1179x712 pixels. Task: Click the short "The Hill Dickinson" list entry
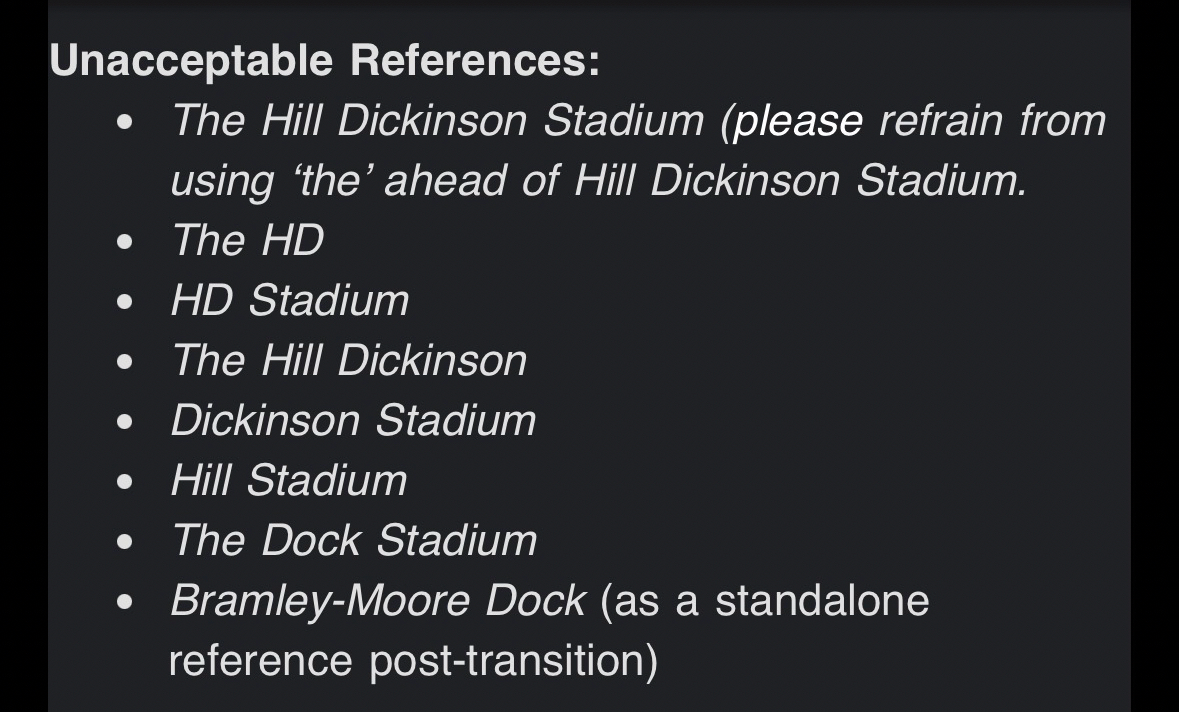coord(348,361)
